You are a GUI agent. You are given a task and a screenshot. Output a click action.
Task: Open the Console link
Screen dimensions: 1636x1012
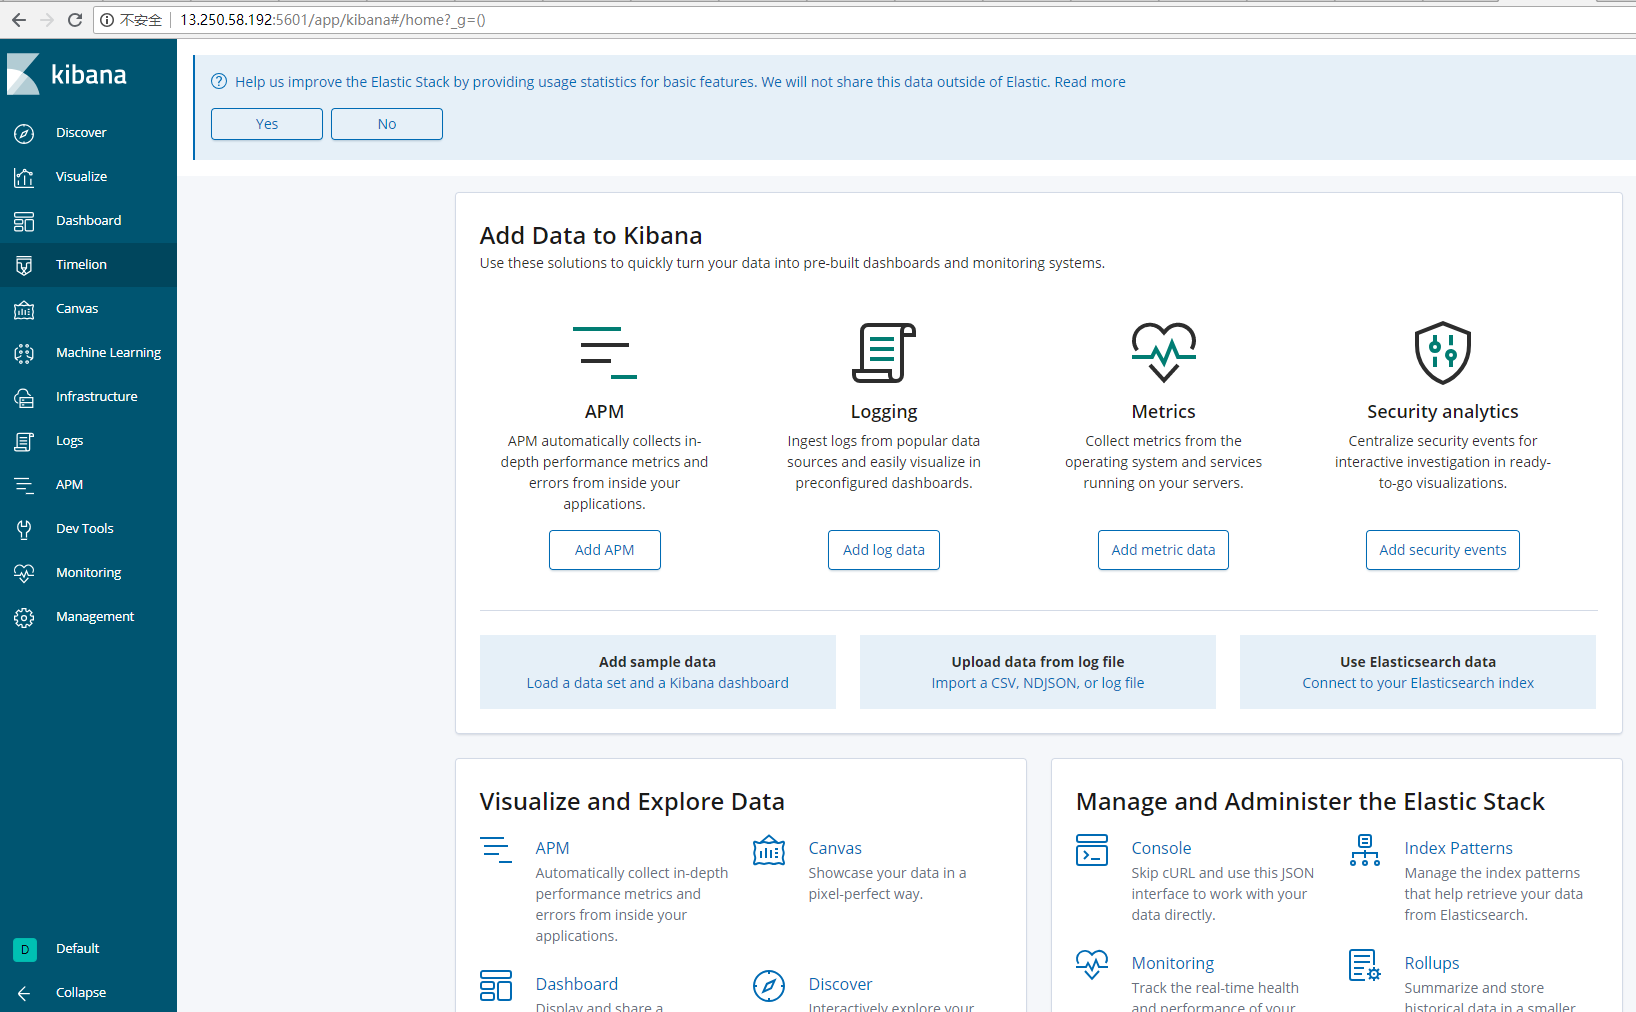(1161, 848)
